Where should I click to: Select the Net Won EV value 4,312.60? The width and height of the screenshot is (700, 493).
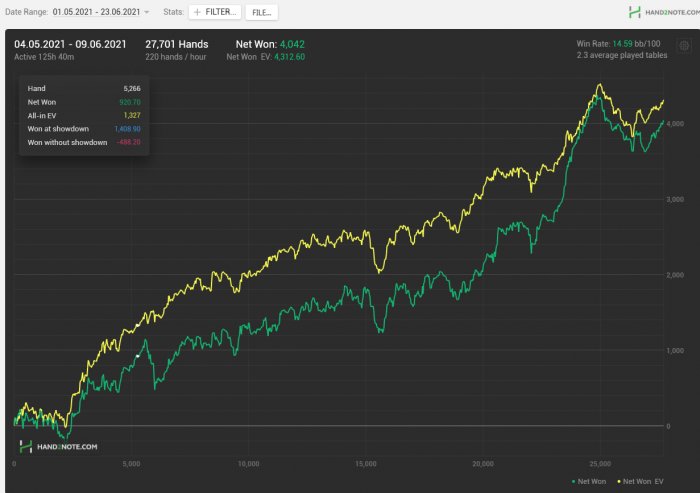[285, 57]
